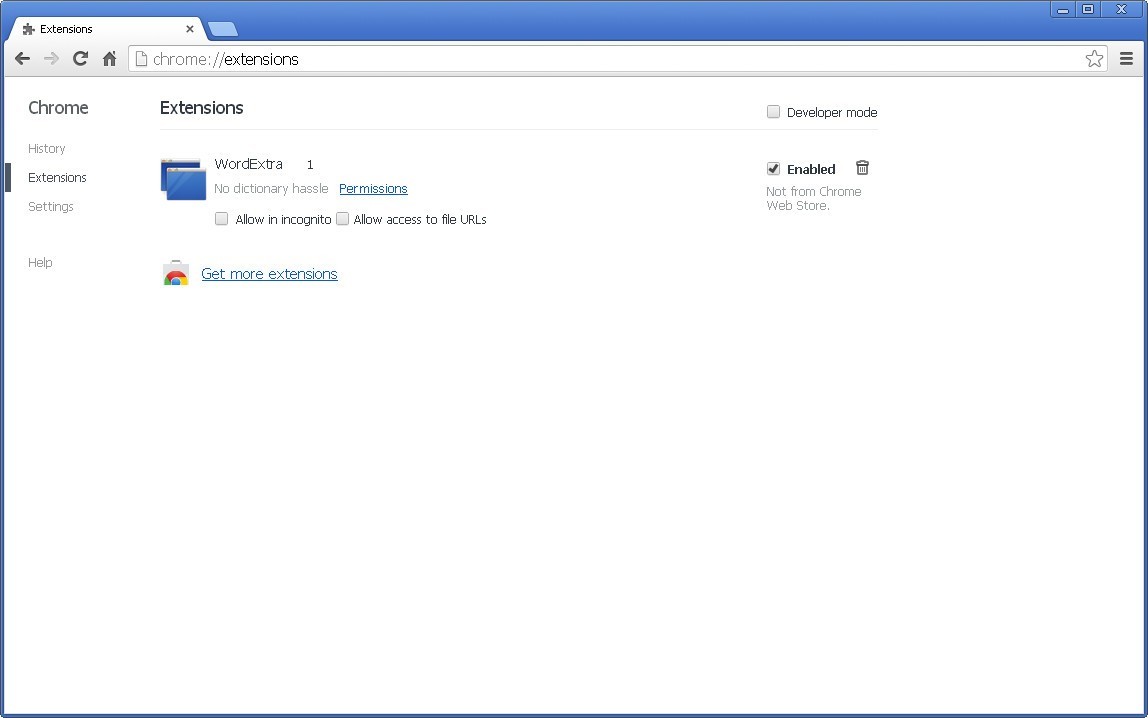Open the Chrome menu via hamburger icon
The image size is (1148, 718).
click(1126, 58)
